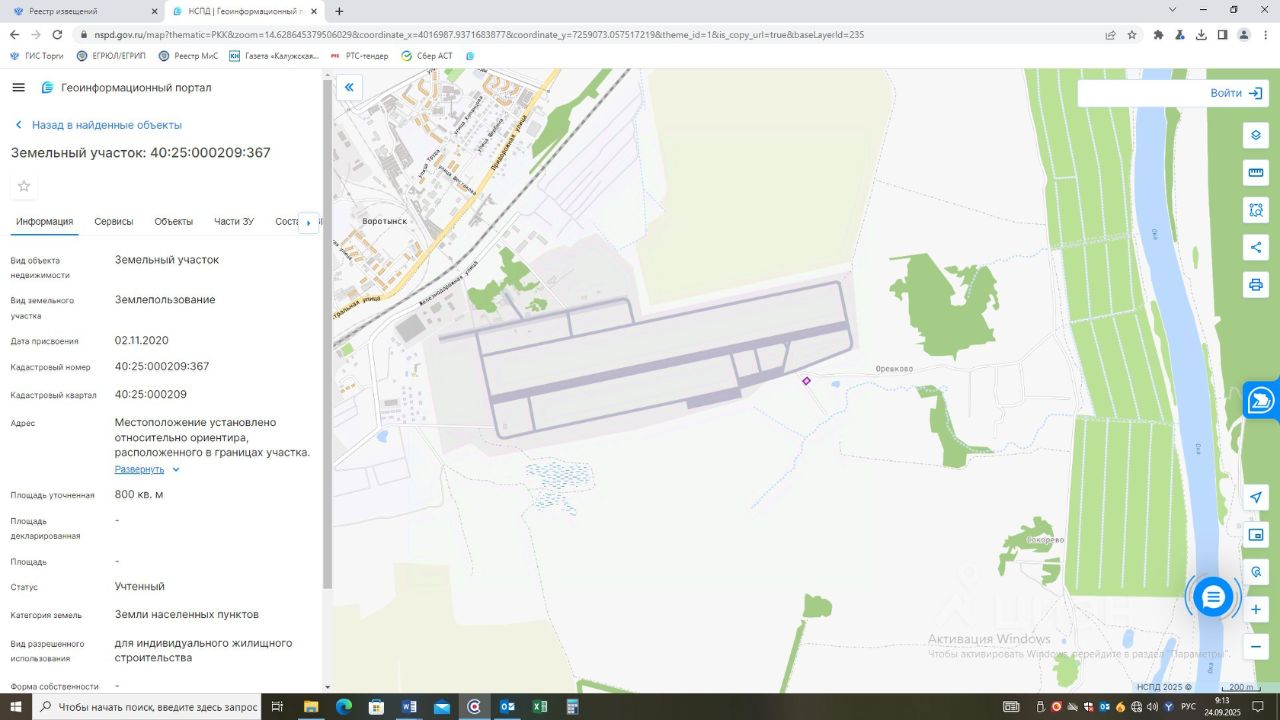Open Outlook from the taskbar
Viewport: 1280px width, 720px height.
(507, 707)
